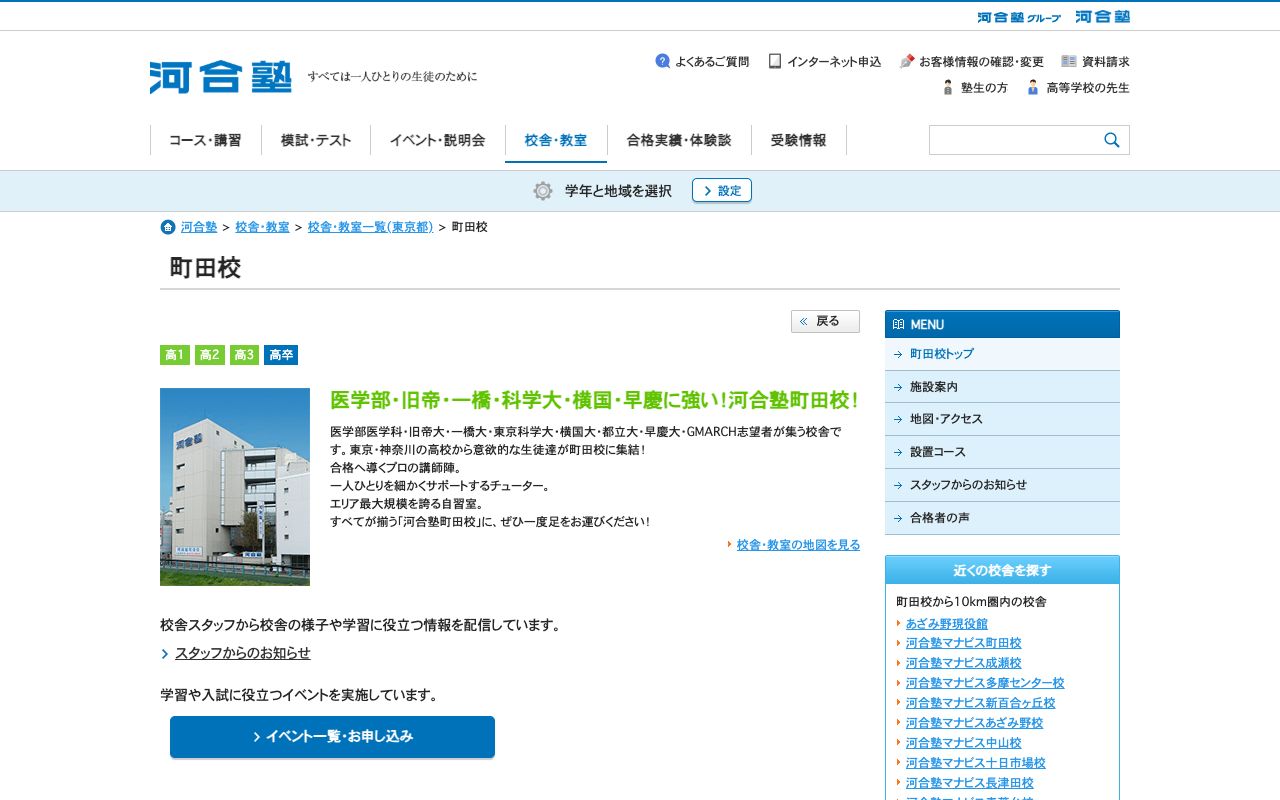Open the 河合塾マナビス中山校 link
The image size is (1280, 800).
click(964, 743)
